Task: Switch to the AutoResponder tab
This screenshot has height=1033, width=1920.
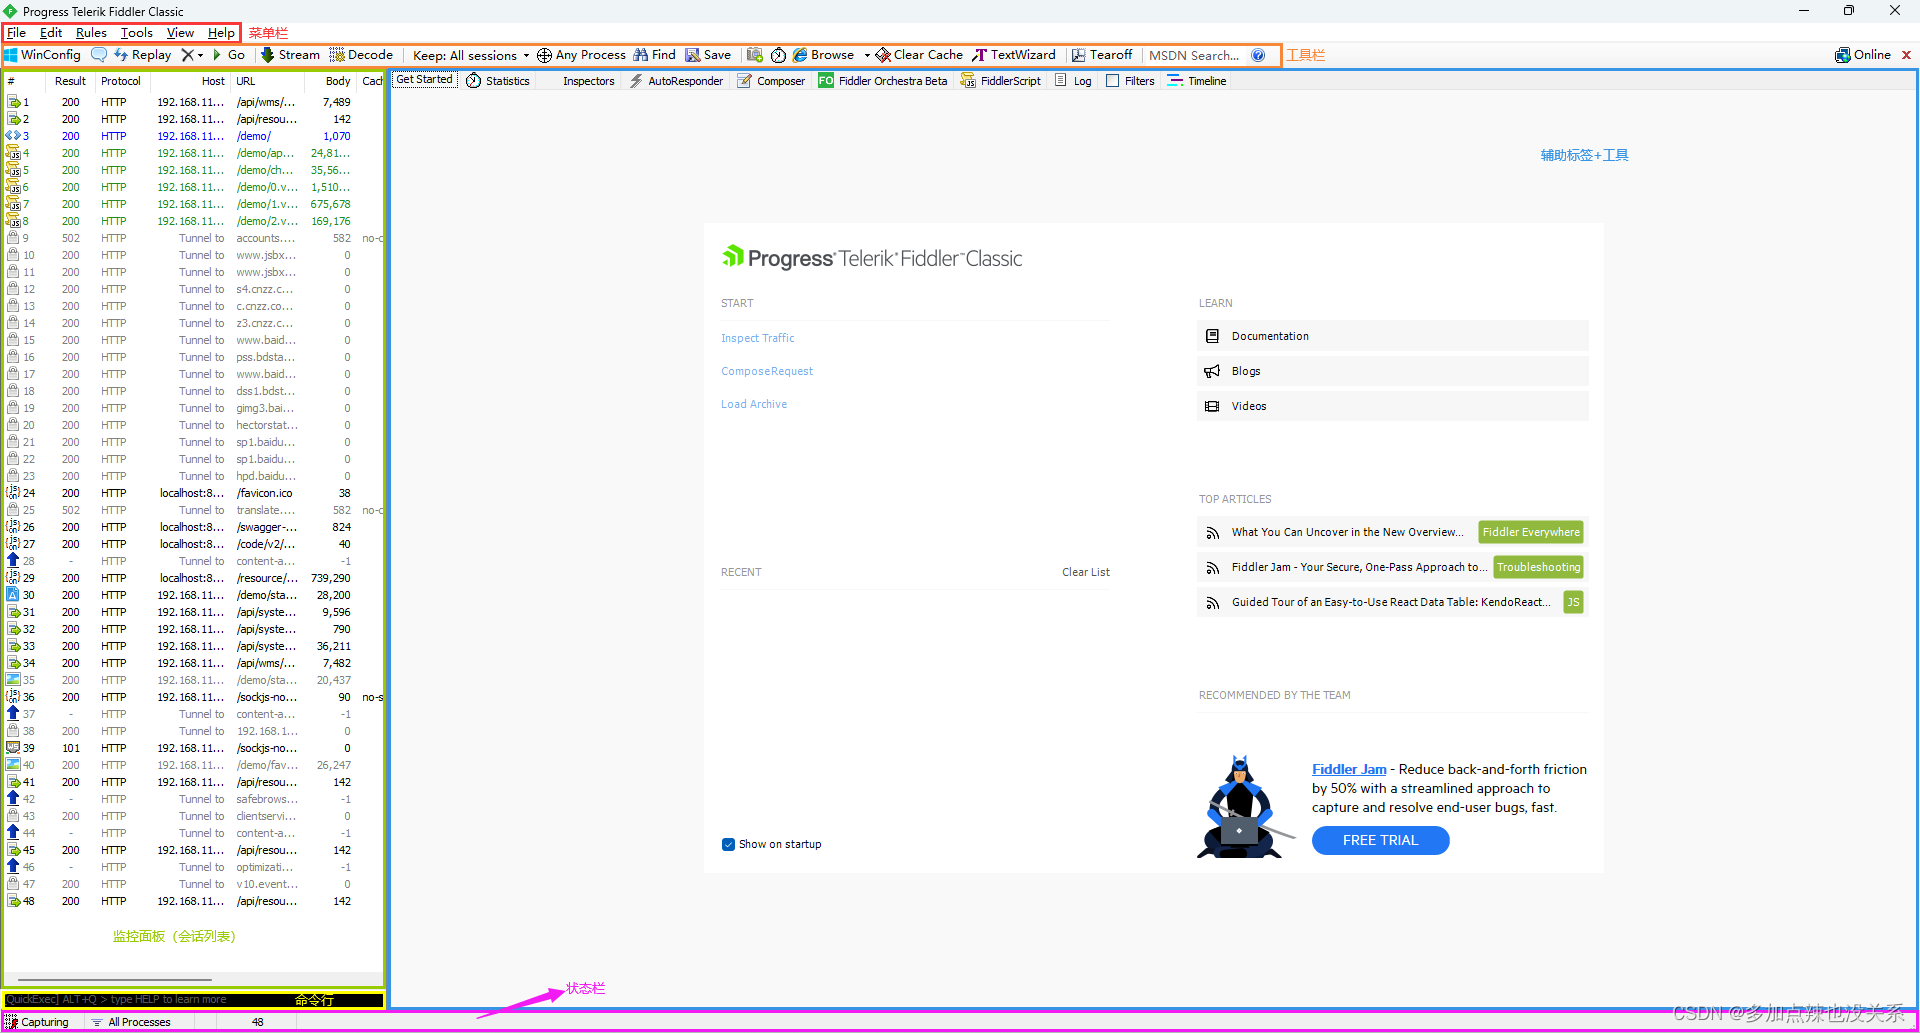Action: pyautogui.click(x=676, y=81)
